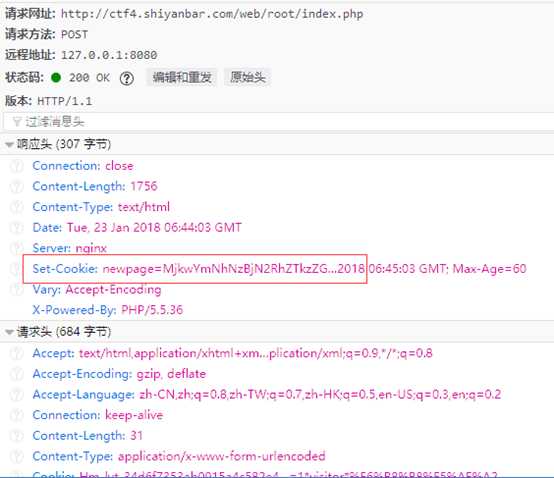Screen dimensions: 554x478
Task: Select the 200 OK status text
Action: pos(89,78)
